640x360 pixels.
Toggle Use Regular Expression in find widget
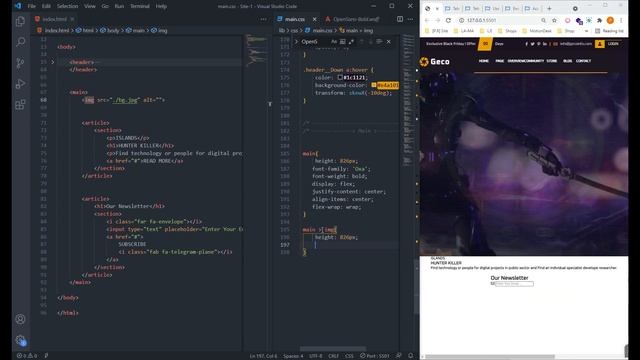tap(351, 42)
